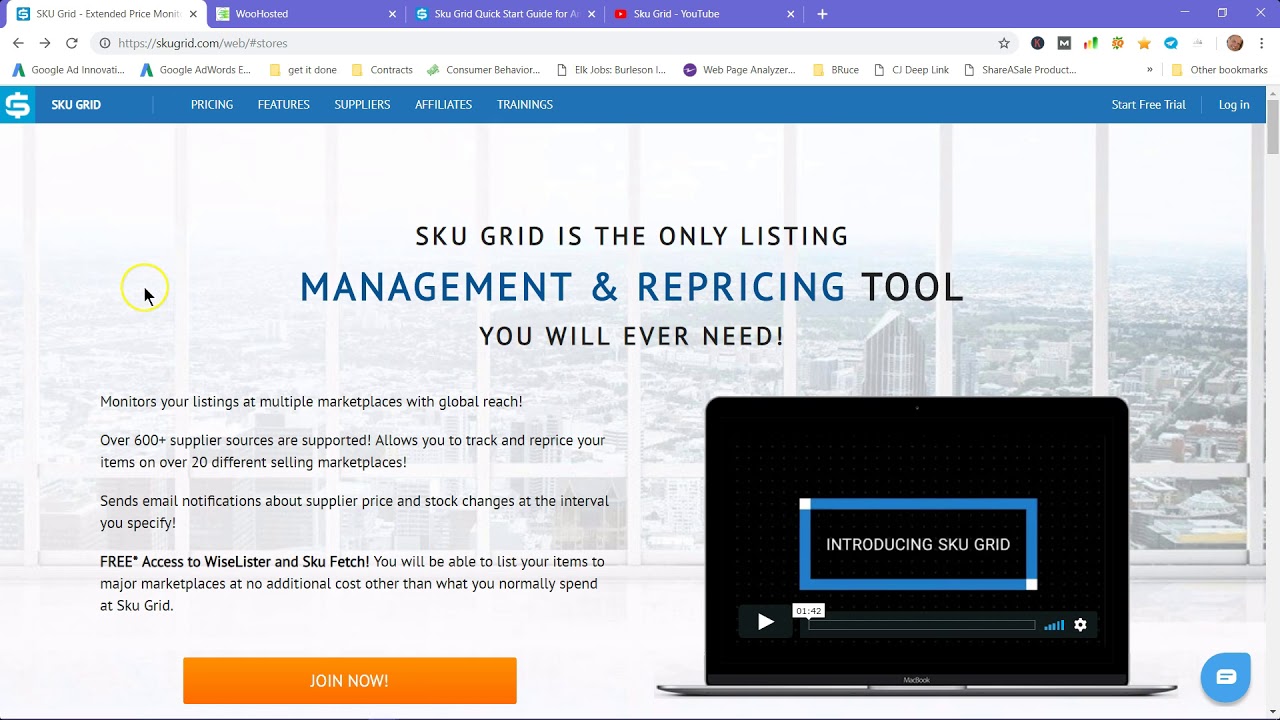This screenshot has height=720, width=1280.
Task: Open CJ Deep Link bookmark
Action: tap(912, 70)
